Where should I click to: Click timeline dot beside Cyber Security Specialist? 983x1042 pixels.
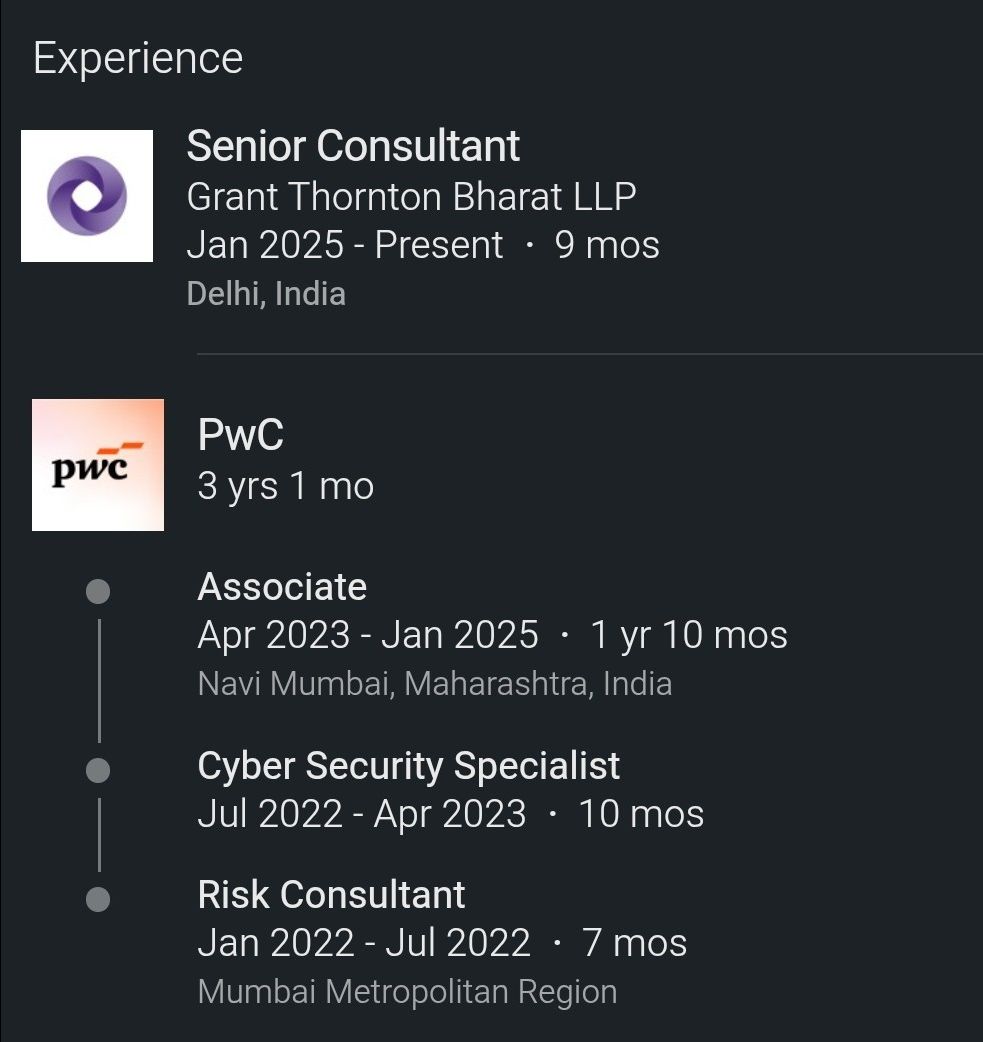click(x=98, y=771)
